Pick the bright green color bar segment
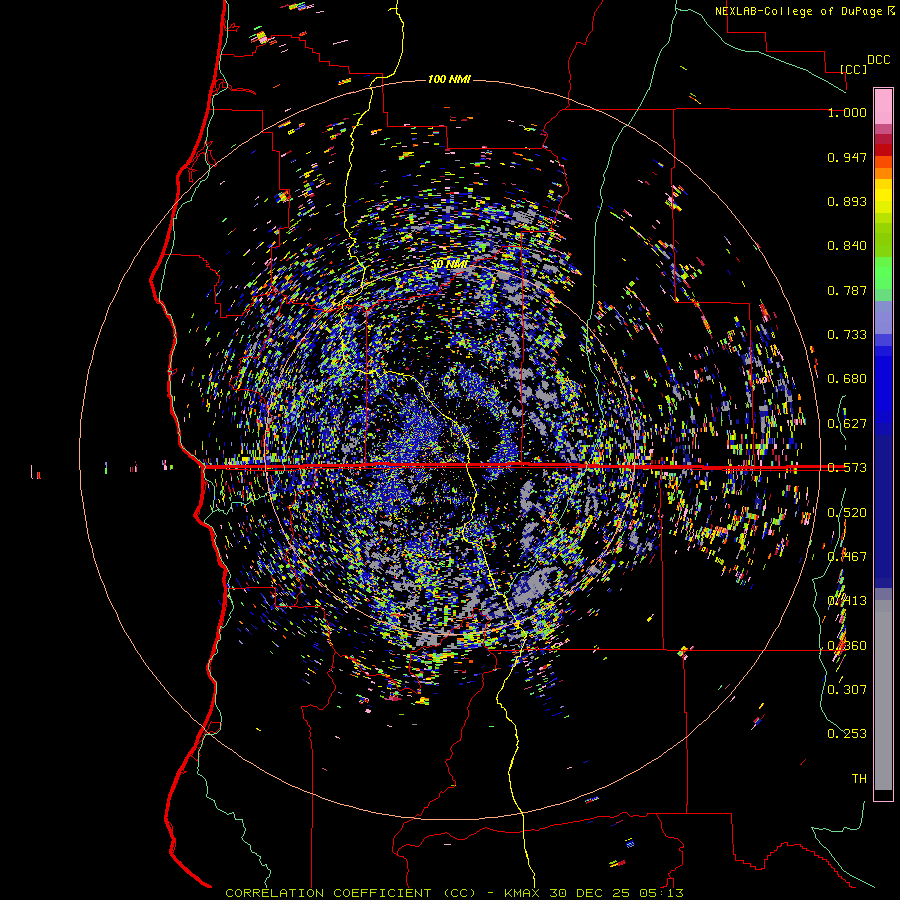The width and height of the screenshot is (900, 900). (883, 273)
